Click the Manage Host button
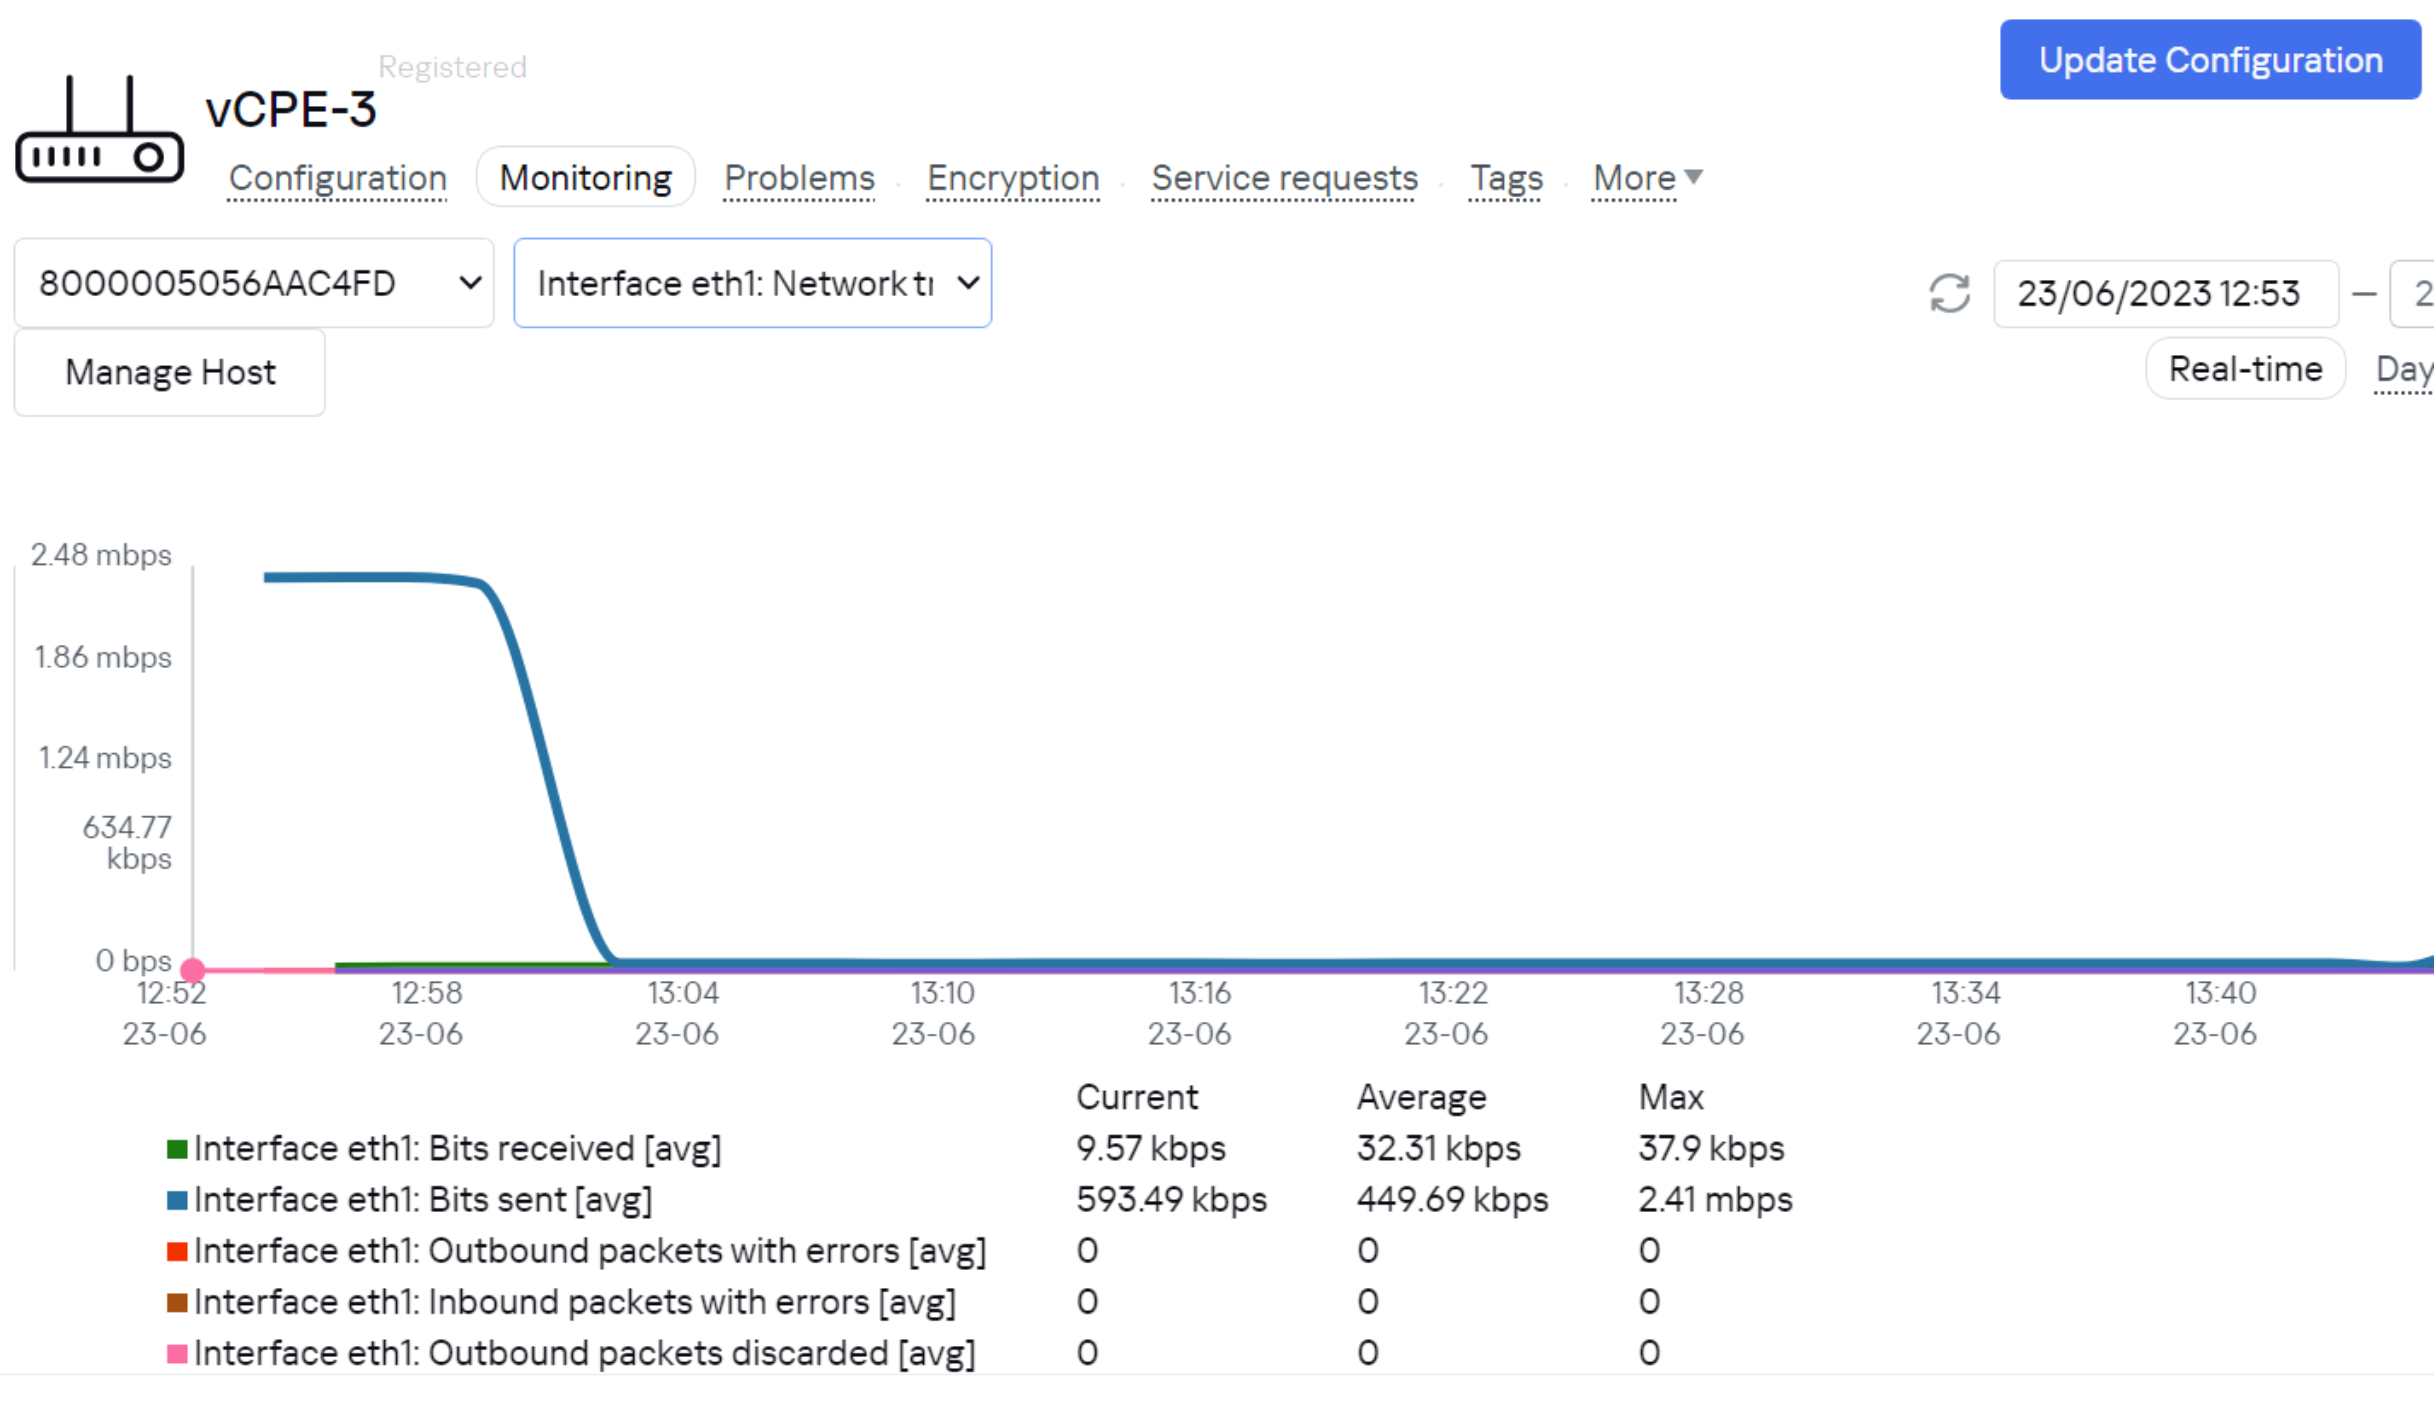 point(169,372)
